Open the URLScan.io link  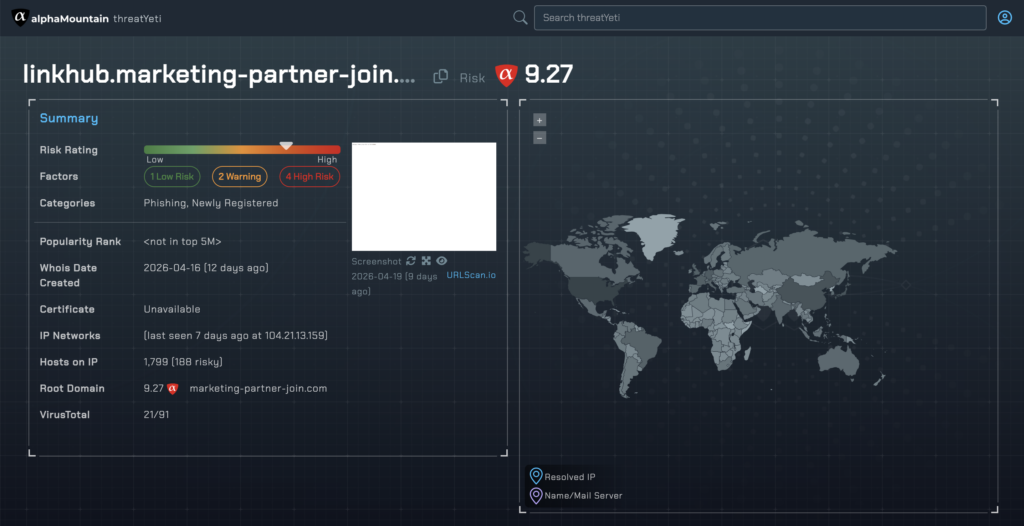[471, 275]
